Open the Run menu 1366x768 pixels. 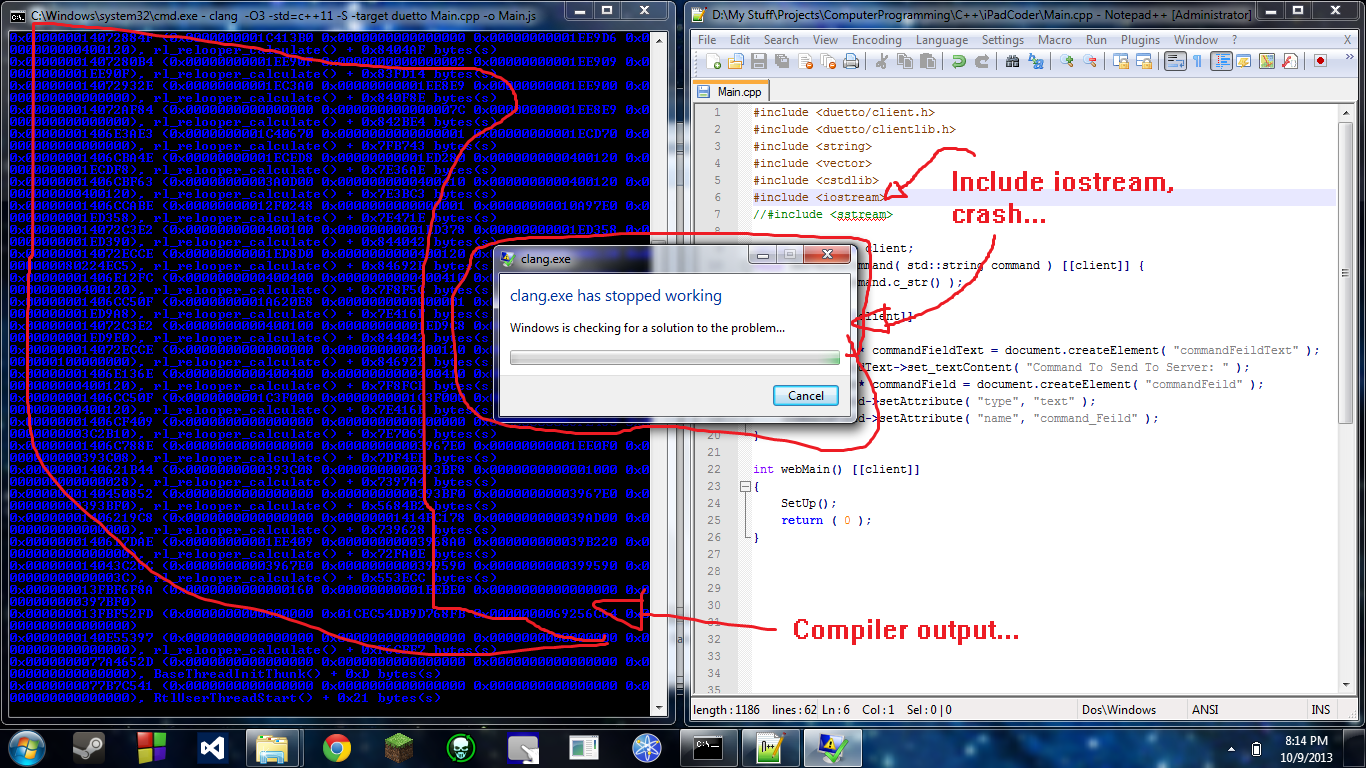pos(1096,40)
